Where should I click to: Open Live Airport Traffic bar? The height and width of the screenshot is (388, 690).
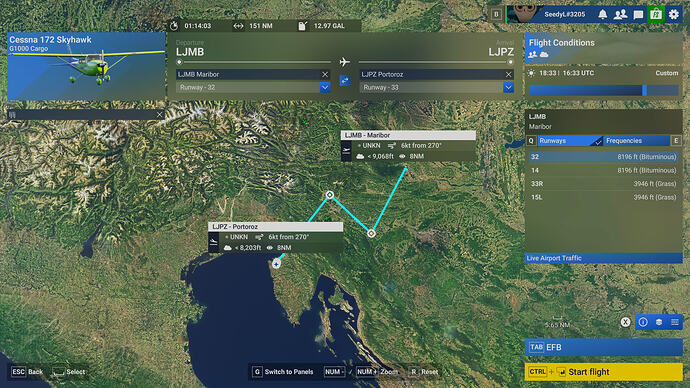coord(603,258)
